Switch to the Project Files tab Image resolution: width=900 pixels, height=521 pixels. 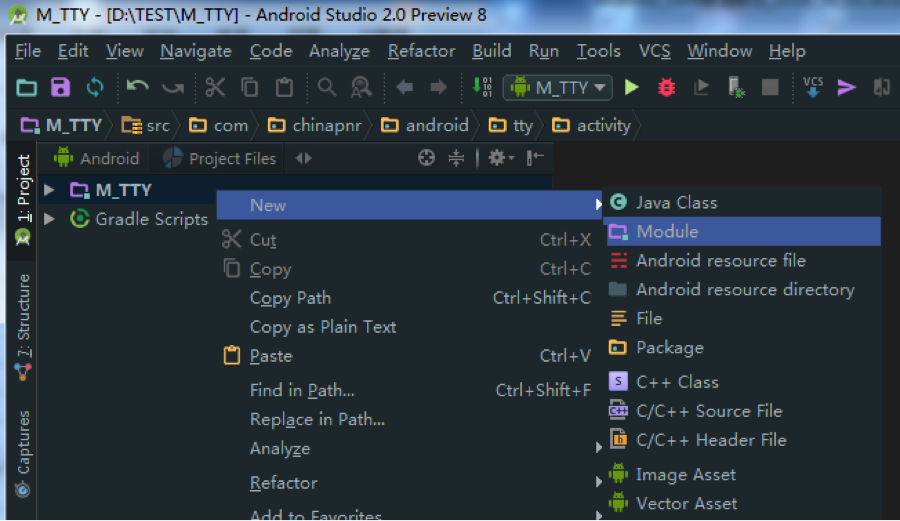(220, 158)
